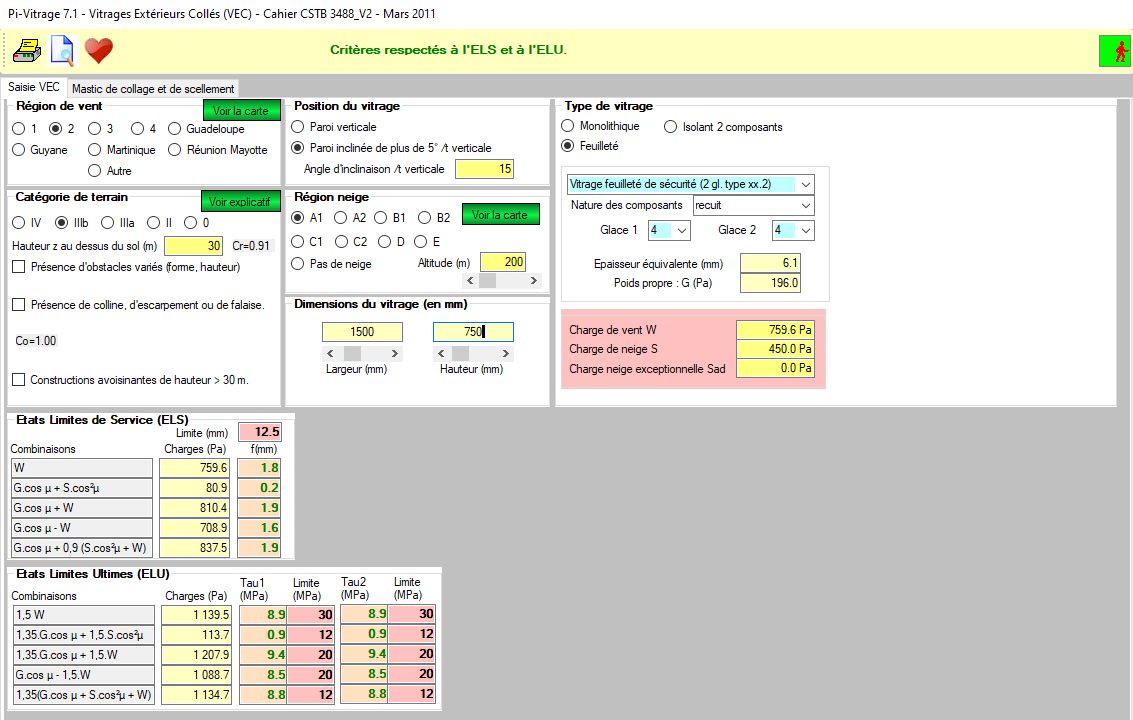
Task: Select wind region 3 radio button
Action: pos(95,129)
